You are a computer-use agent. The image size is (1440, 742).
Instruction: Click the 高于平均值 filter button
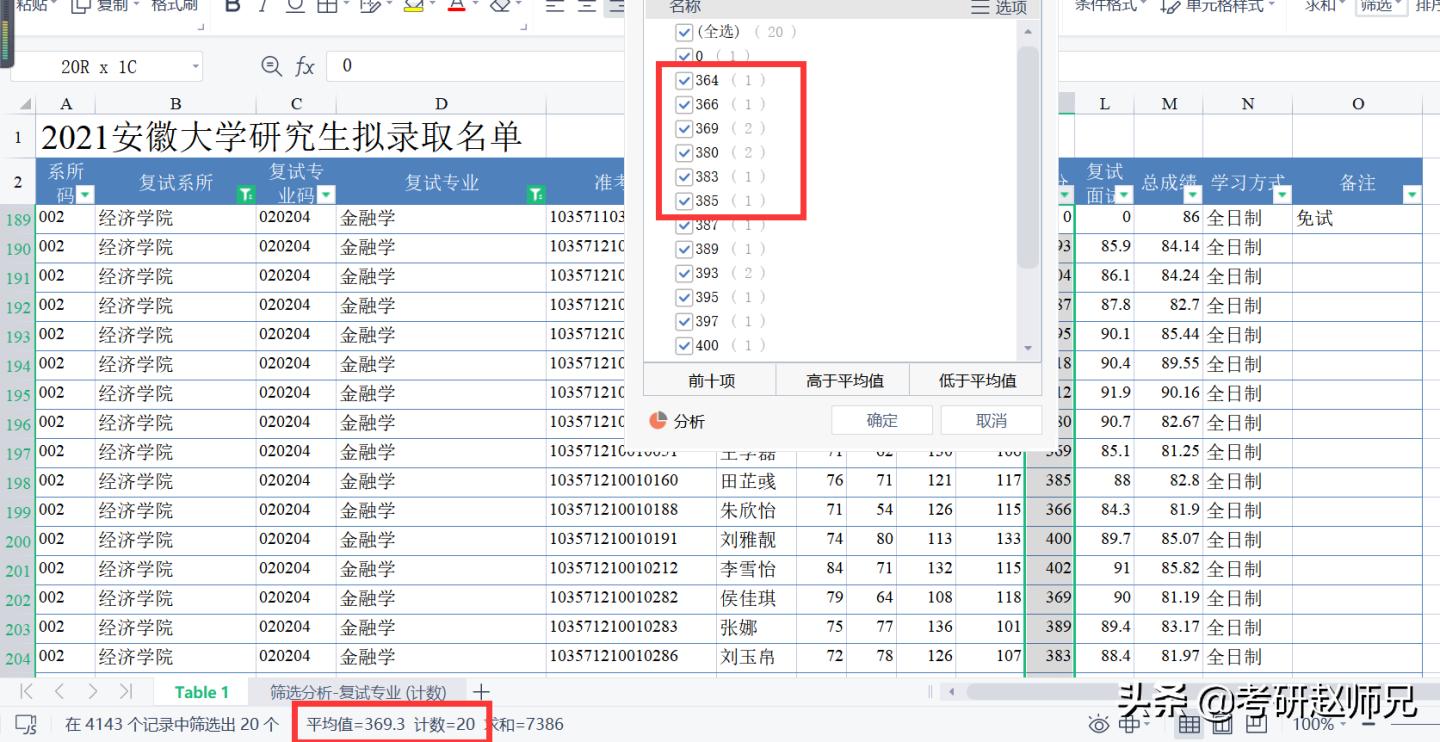842,380
